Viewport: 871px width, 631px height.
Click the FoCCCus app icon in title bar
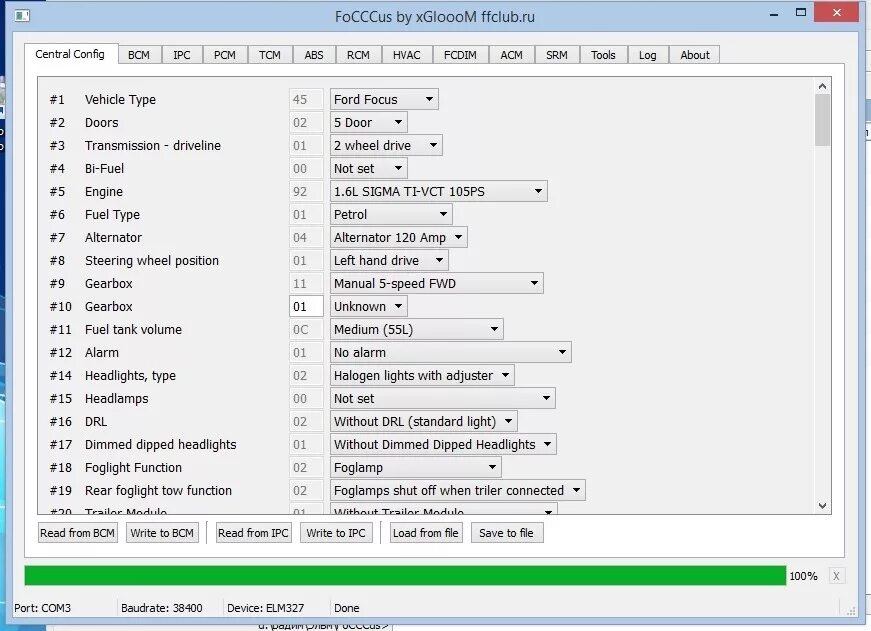pos(22,16)
